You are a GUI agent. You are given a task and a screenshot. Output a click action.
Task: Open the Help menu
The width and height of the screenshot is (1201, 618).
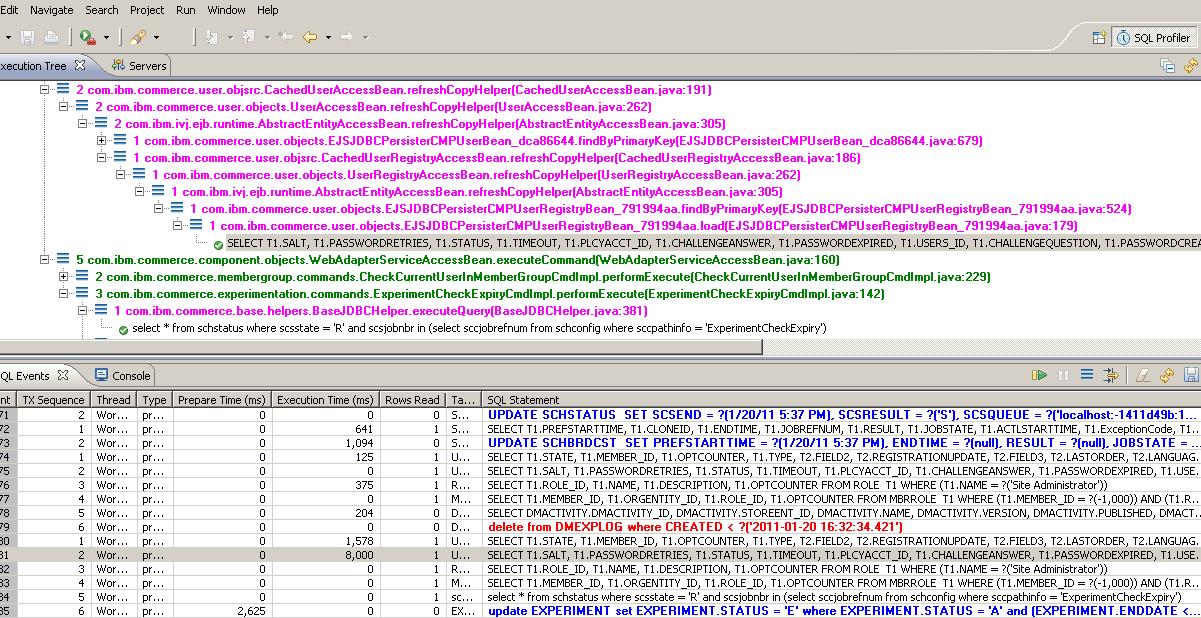[x=268, y=9]
